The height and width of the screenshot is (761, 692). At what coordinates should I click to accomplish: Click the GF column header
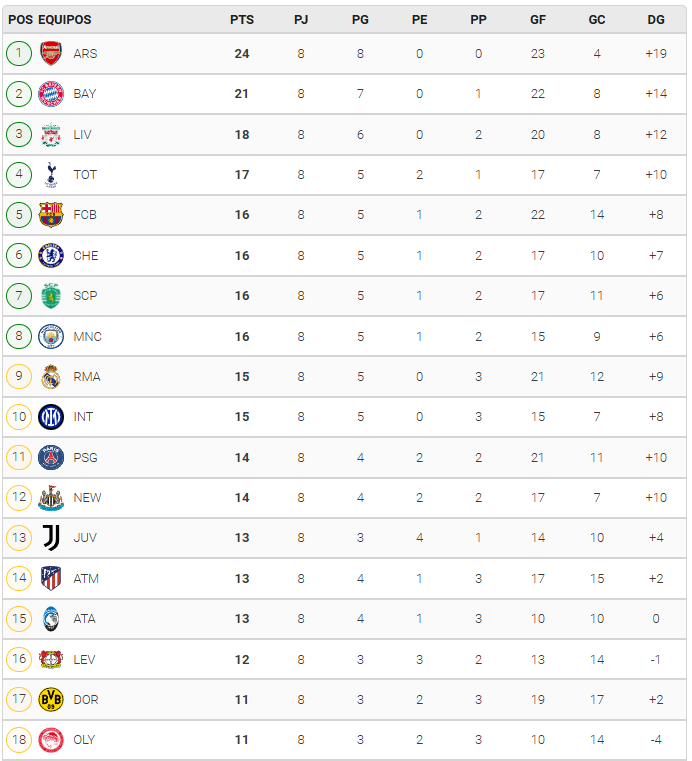(x=538, y=20)
